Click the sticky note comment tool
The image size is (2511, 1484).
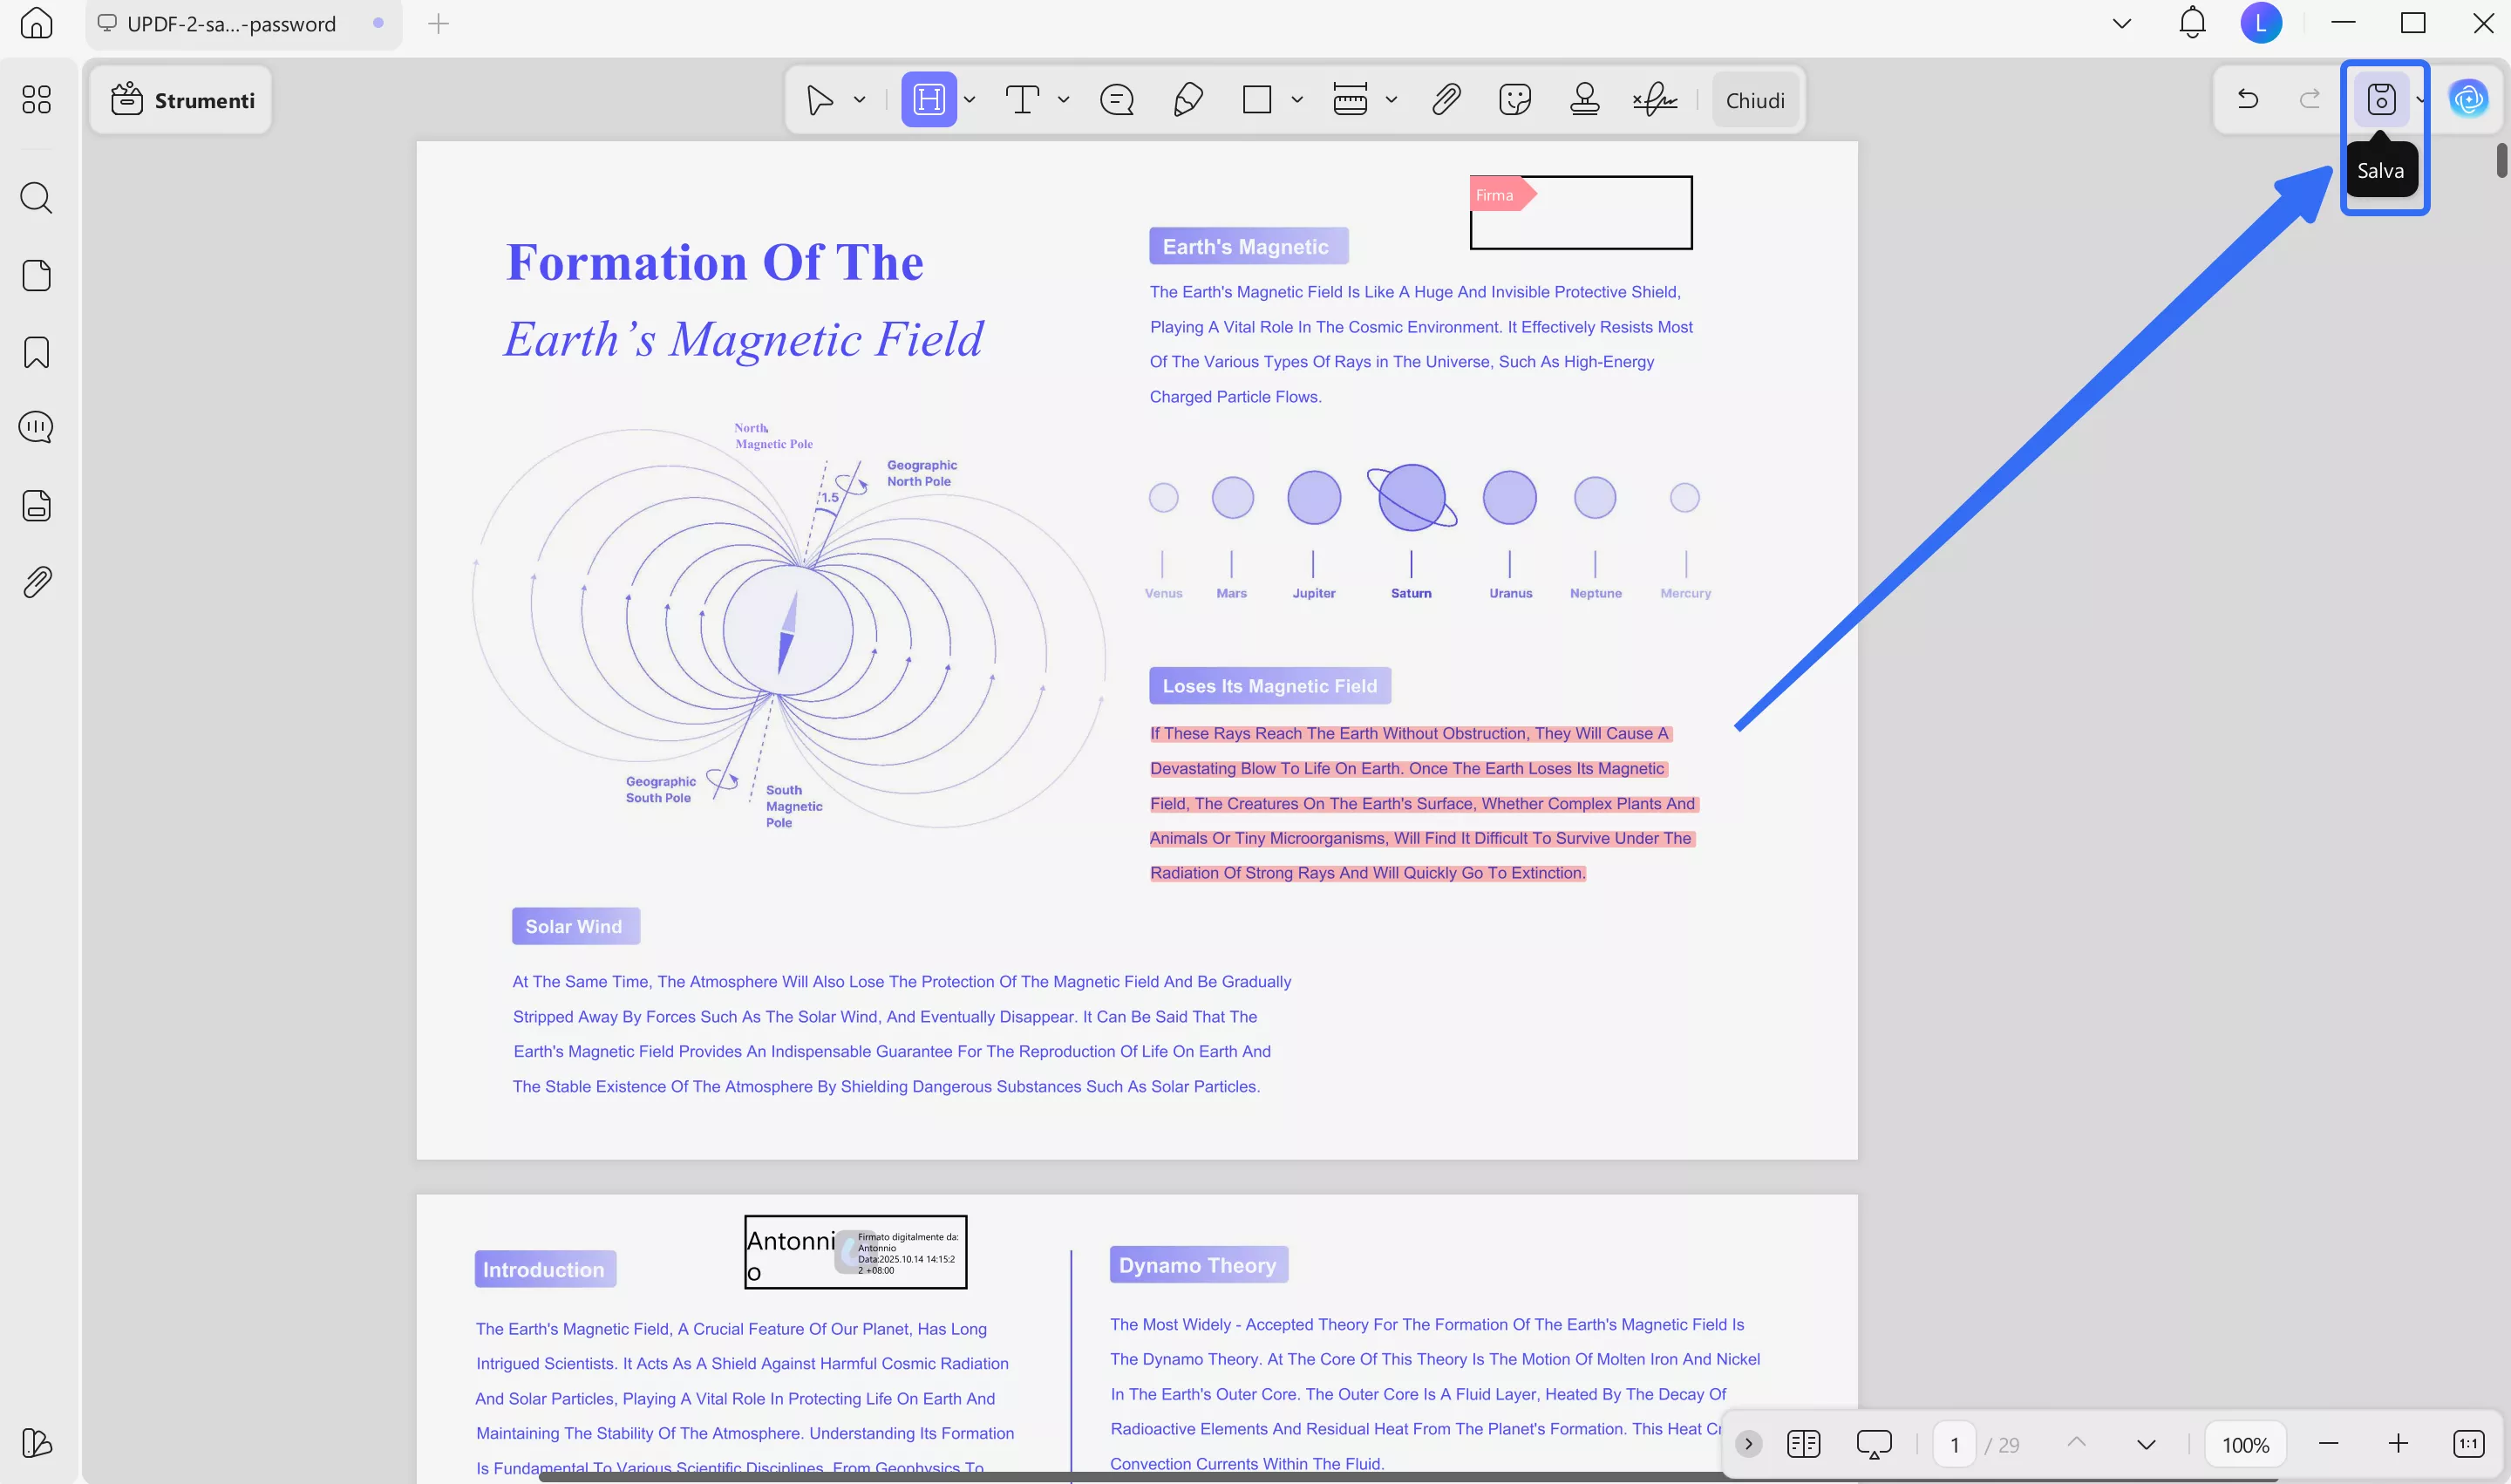[1116, 99]
